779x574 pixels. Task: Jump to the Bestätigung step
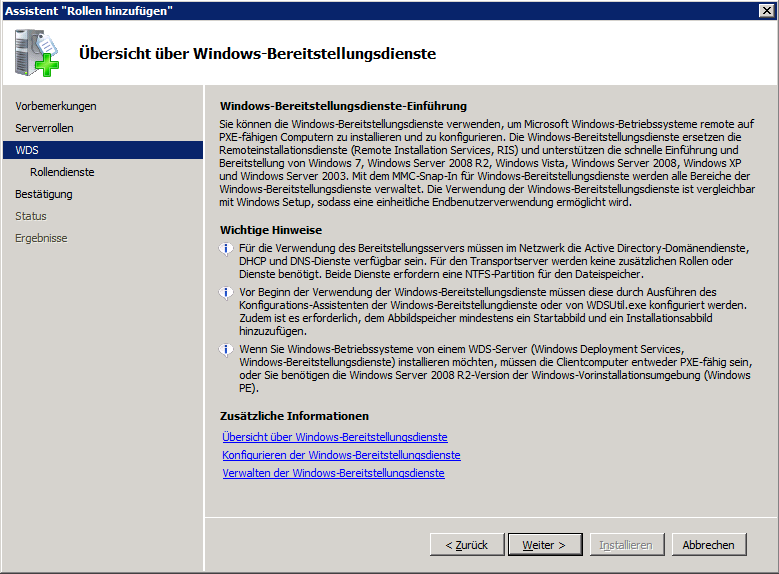pyautogui.click(x=44, y=194)
